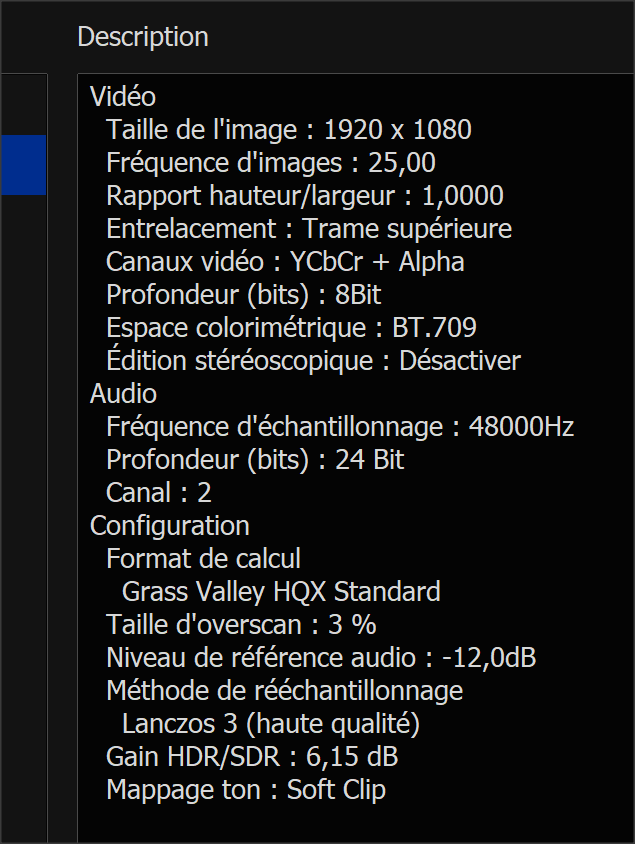Image resolution: width=635 pixels, height=844 pixels.
Task: Click the Configuration section header
Action: click(170, 526)
